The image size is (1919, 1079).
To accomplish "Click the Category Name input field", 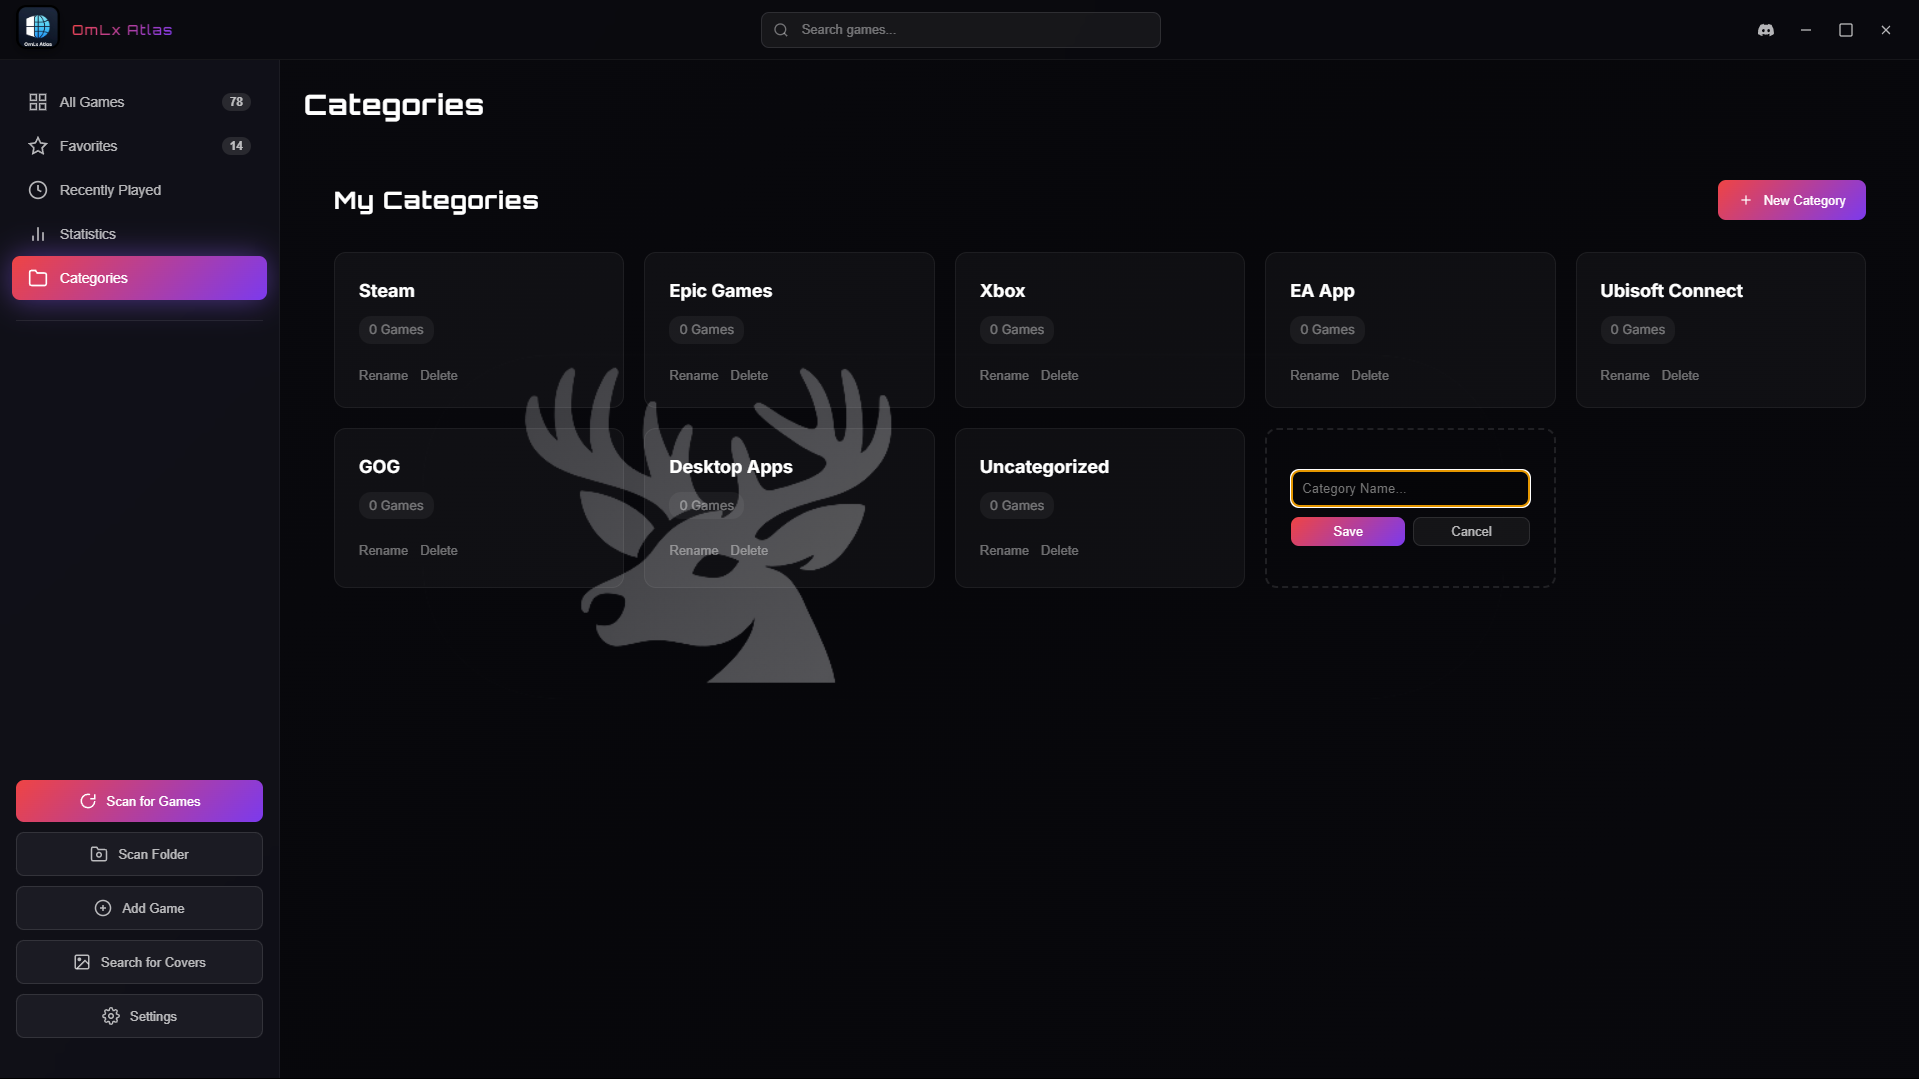I will pos(1410,488).
